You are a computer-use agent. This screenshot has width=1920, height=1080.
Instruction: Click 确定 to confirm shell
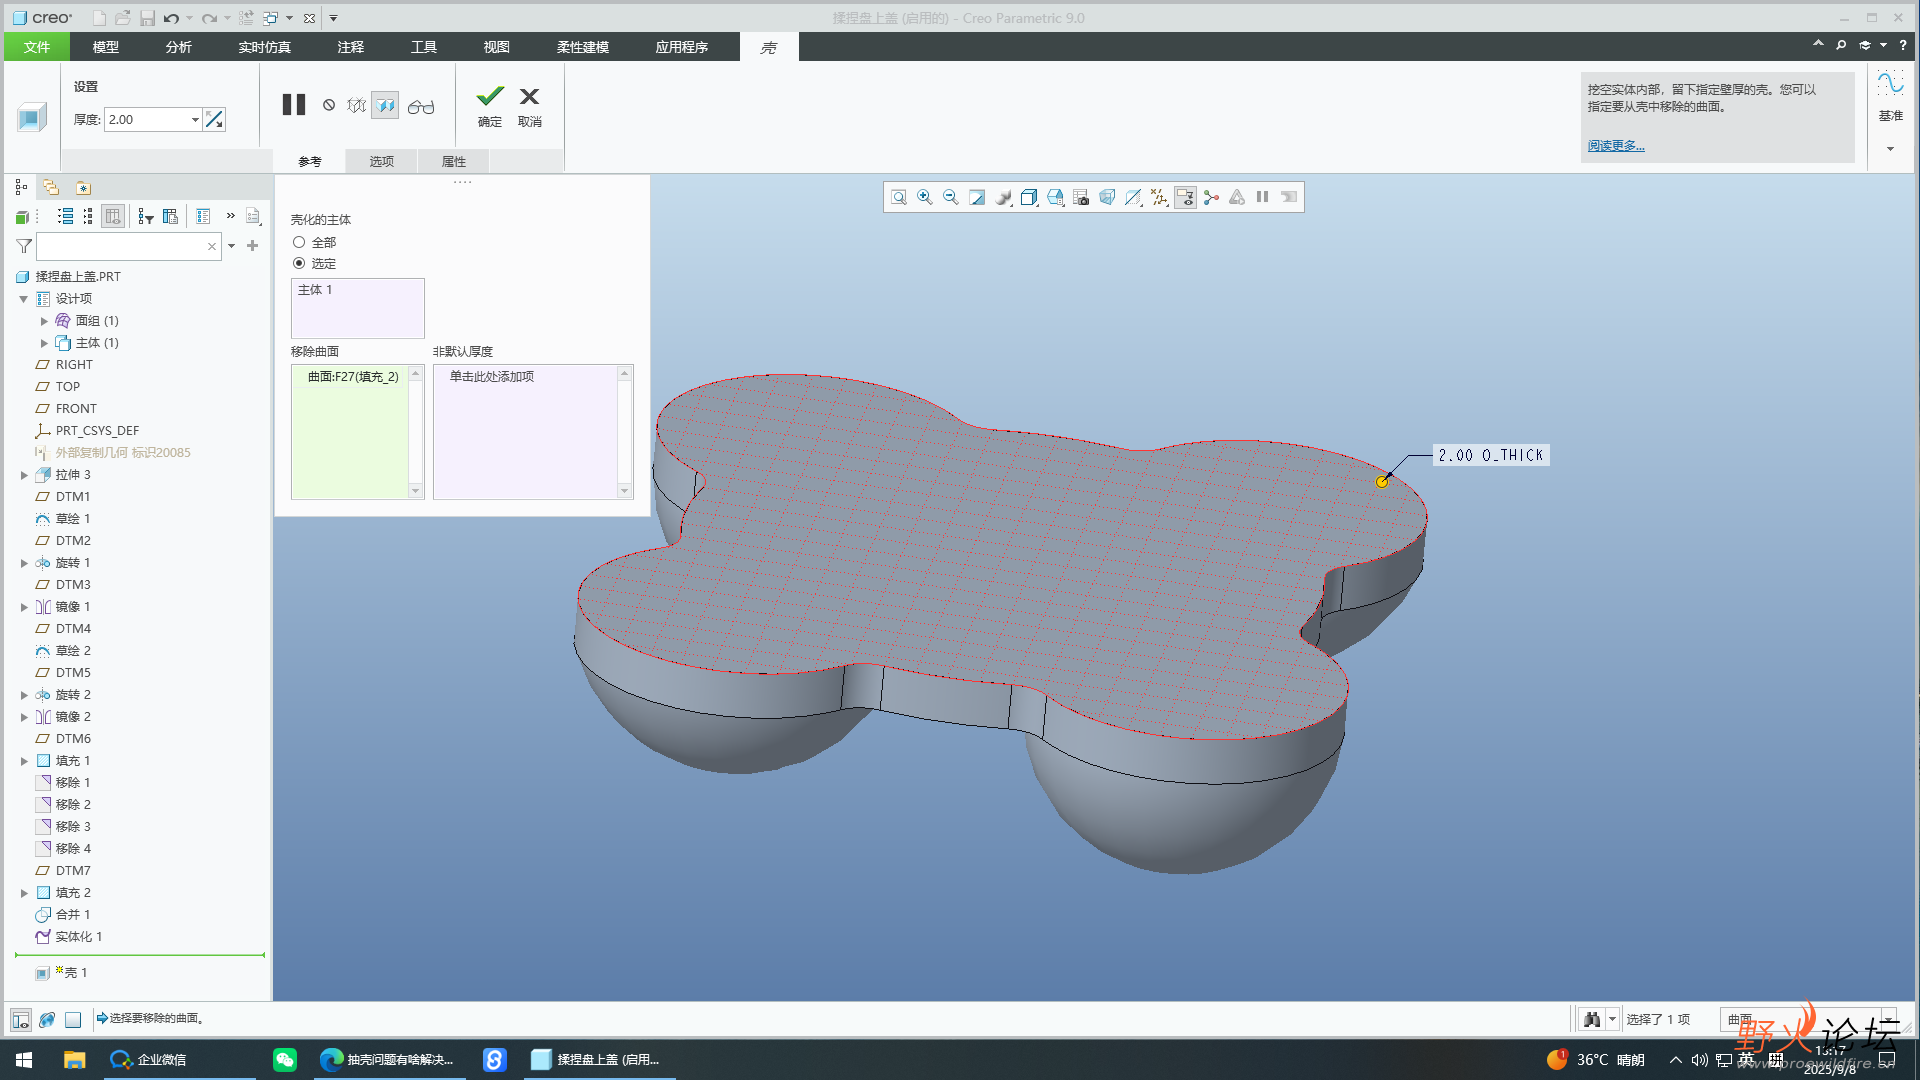tap(490, 106)
